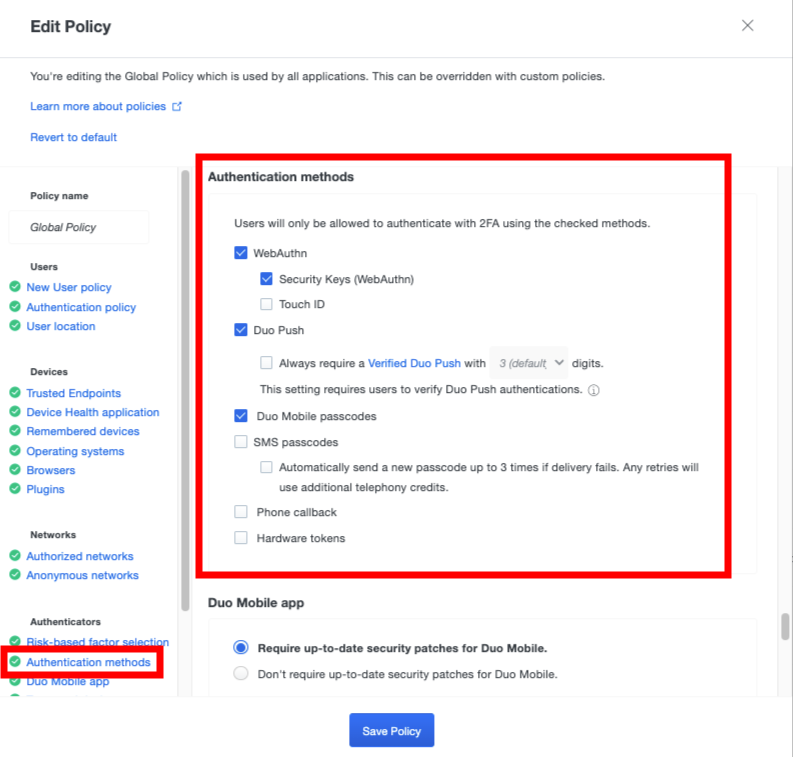This screenshot has width=793, height=757.
Task: Uncheck the Duo Push checkbox
Action: 241,330
